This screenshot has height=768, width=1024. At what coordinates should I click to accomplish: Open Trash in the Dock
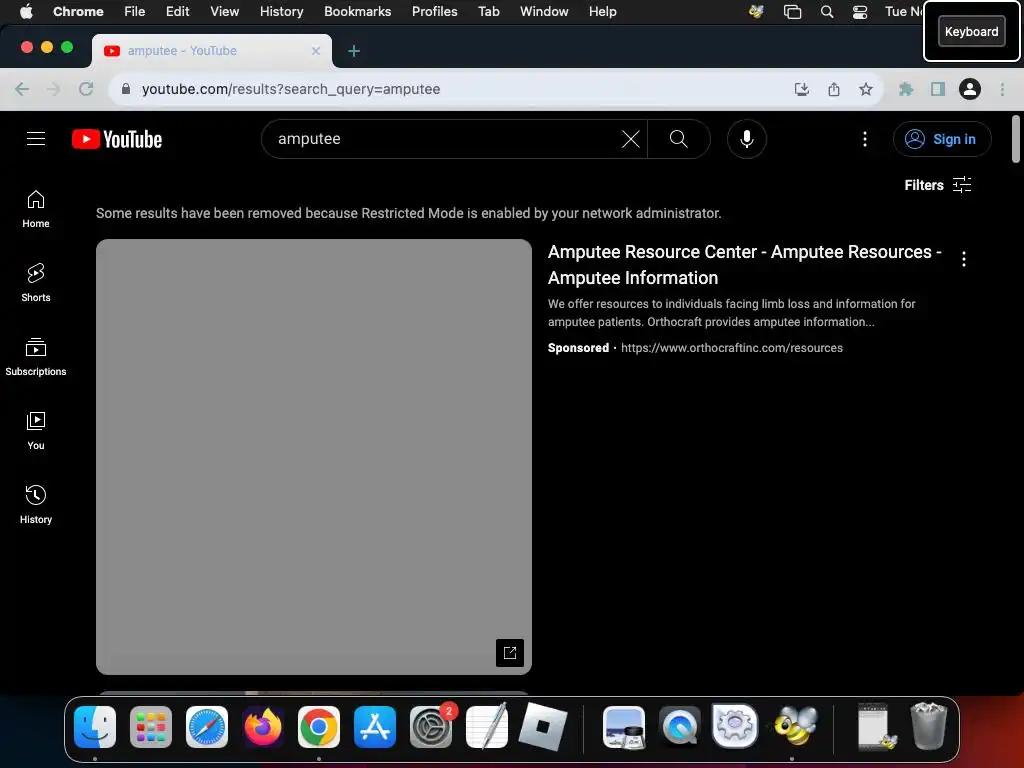click(x=928, y=726)
